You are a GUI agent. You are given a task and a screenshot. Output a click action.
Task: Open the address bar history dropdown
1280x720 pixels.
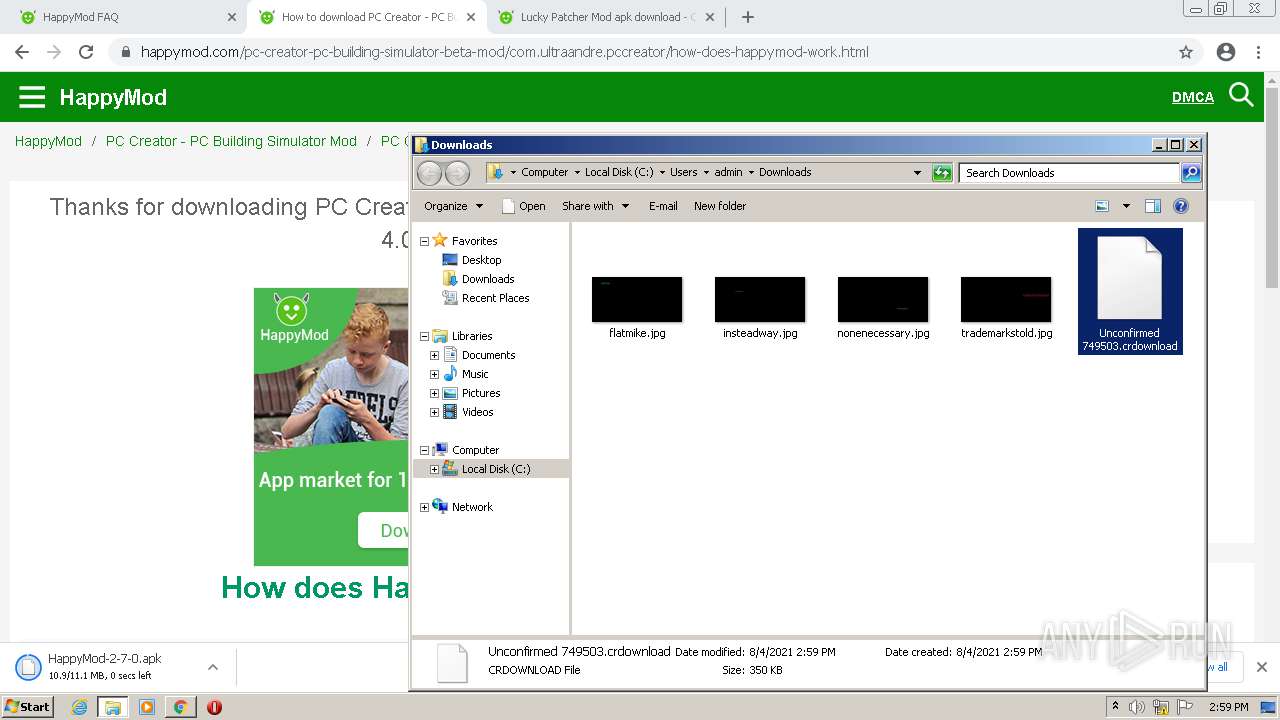[917, 173]
